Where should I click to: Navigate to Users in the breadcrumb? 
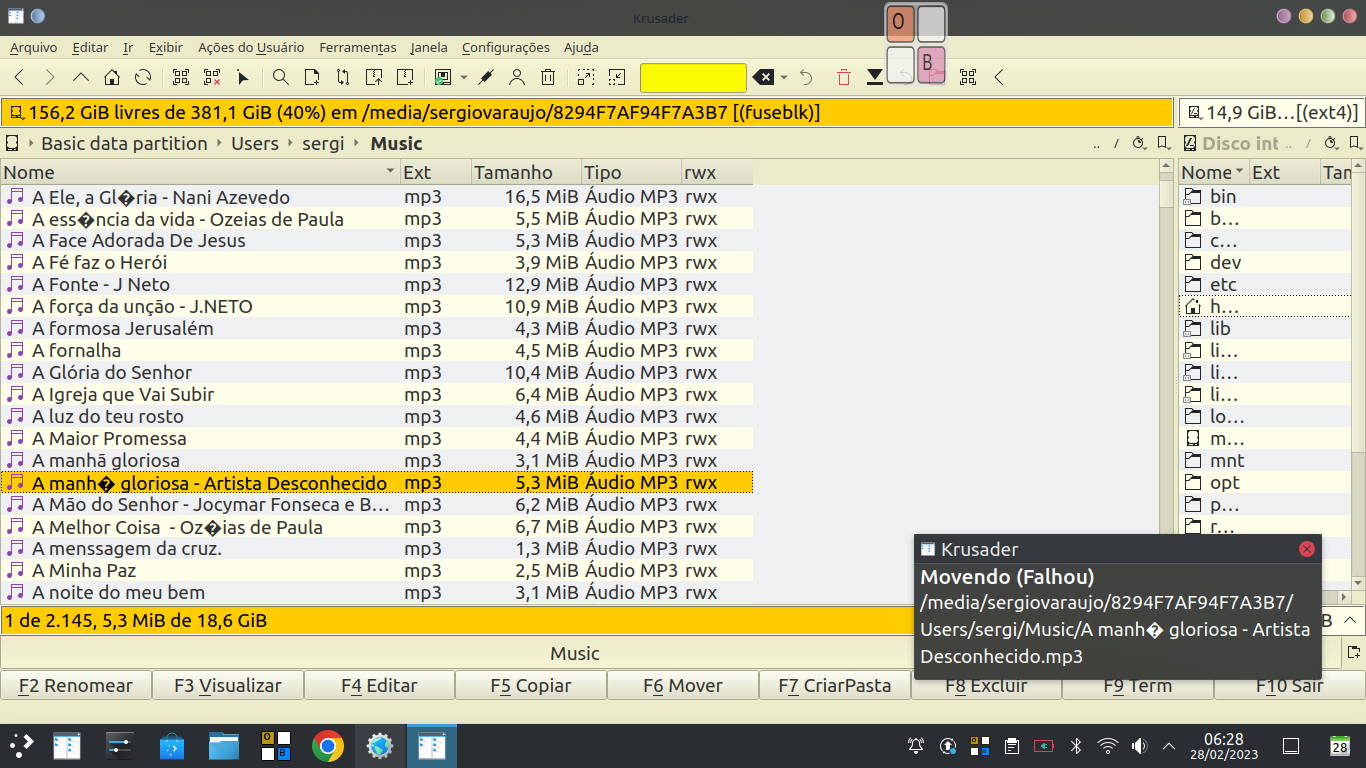point(255,144)
